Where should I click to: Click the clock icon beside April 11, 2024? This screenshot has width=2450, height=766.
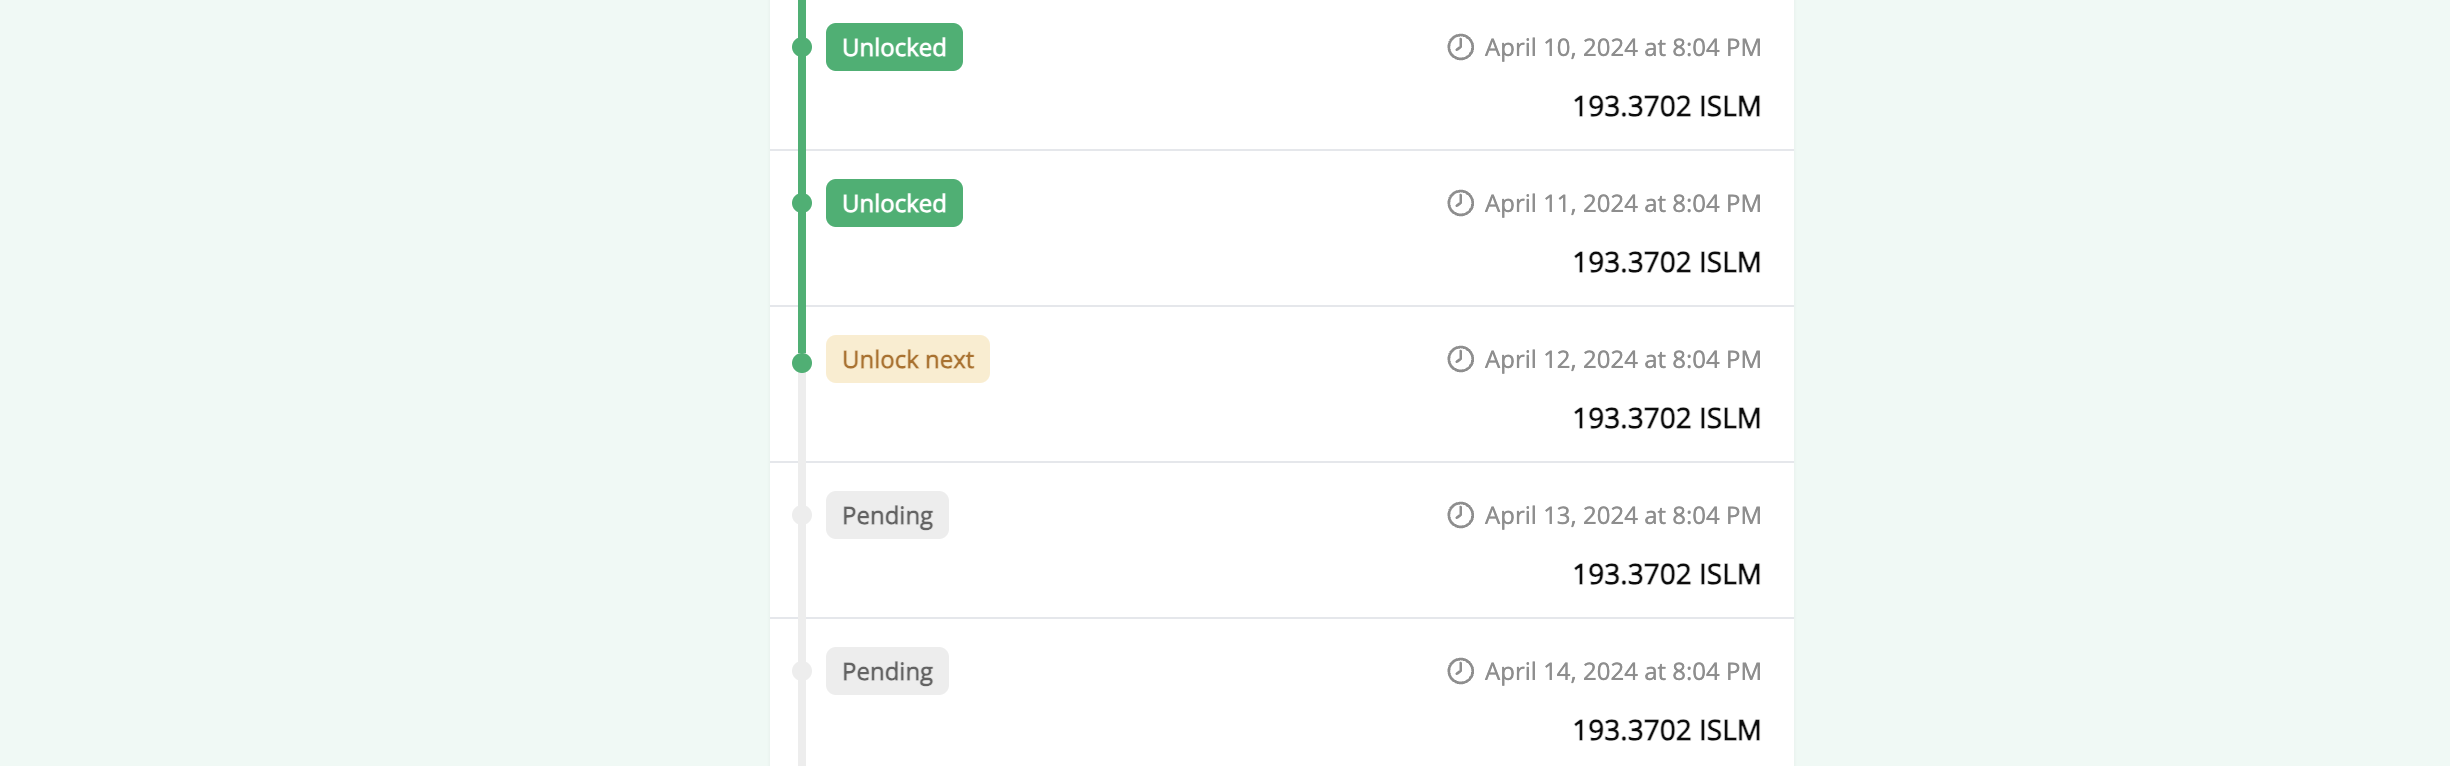(1460, 203)
